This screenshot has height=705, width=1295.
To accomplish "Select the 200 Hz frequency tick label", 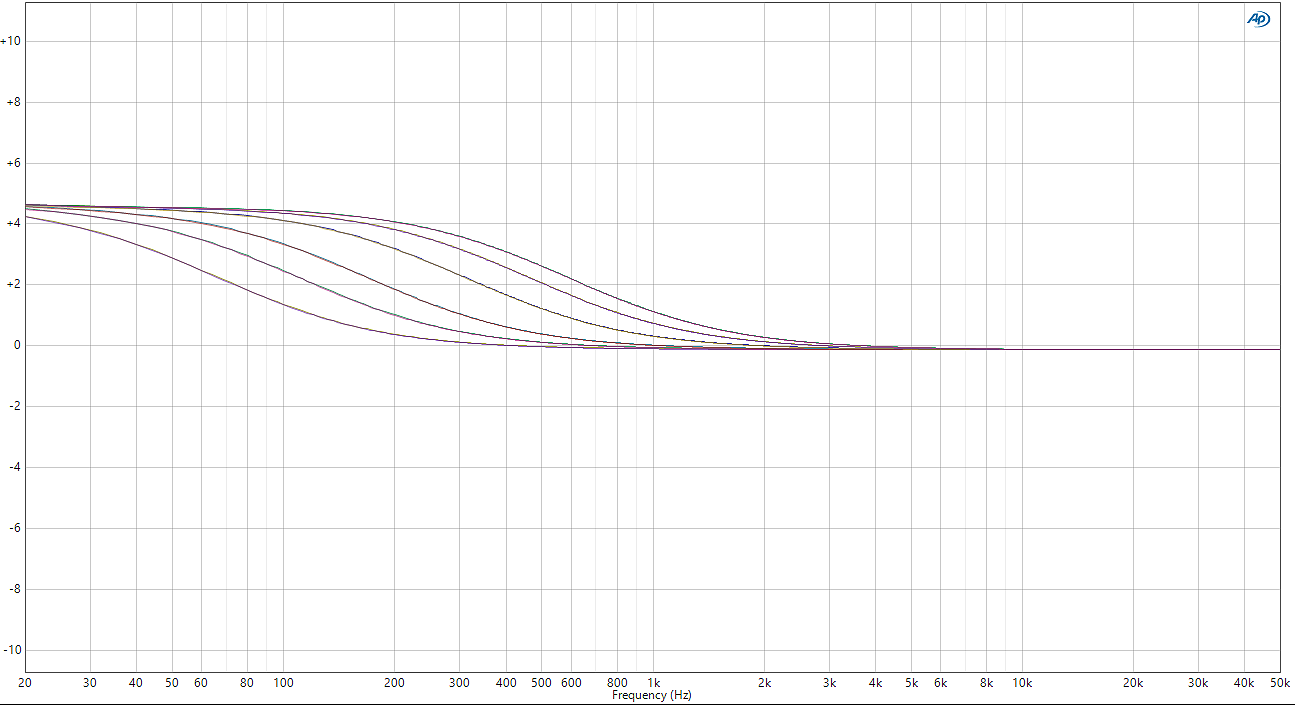I will coord(394,683).
